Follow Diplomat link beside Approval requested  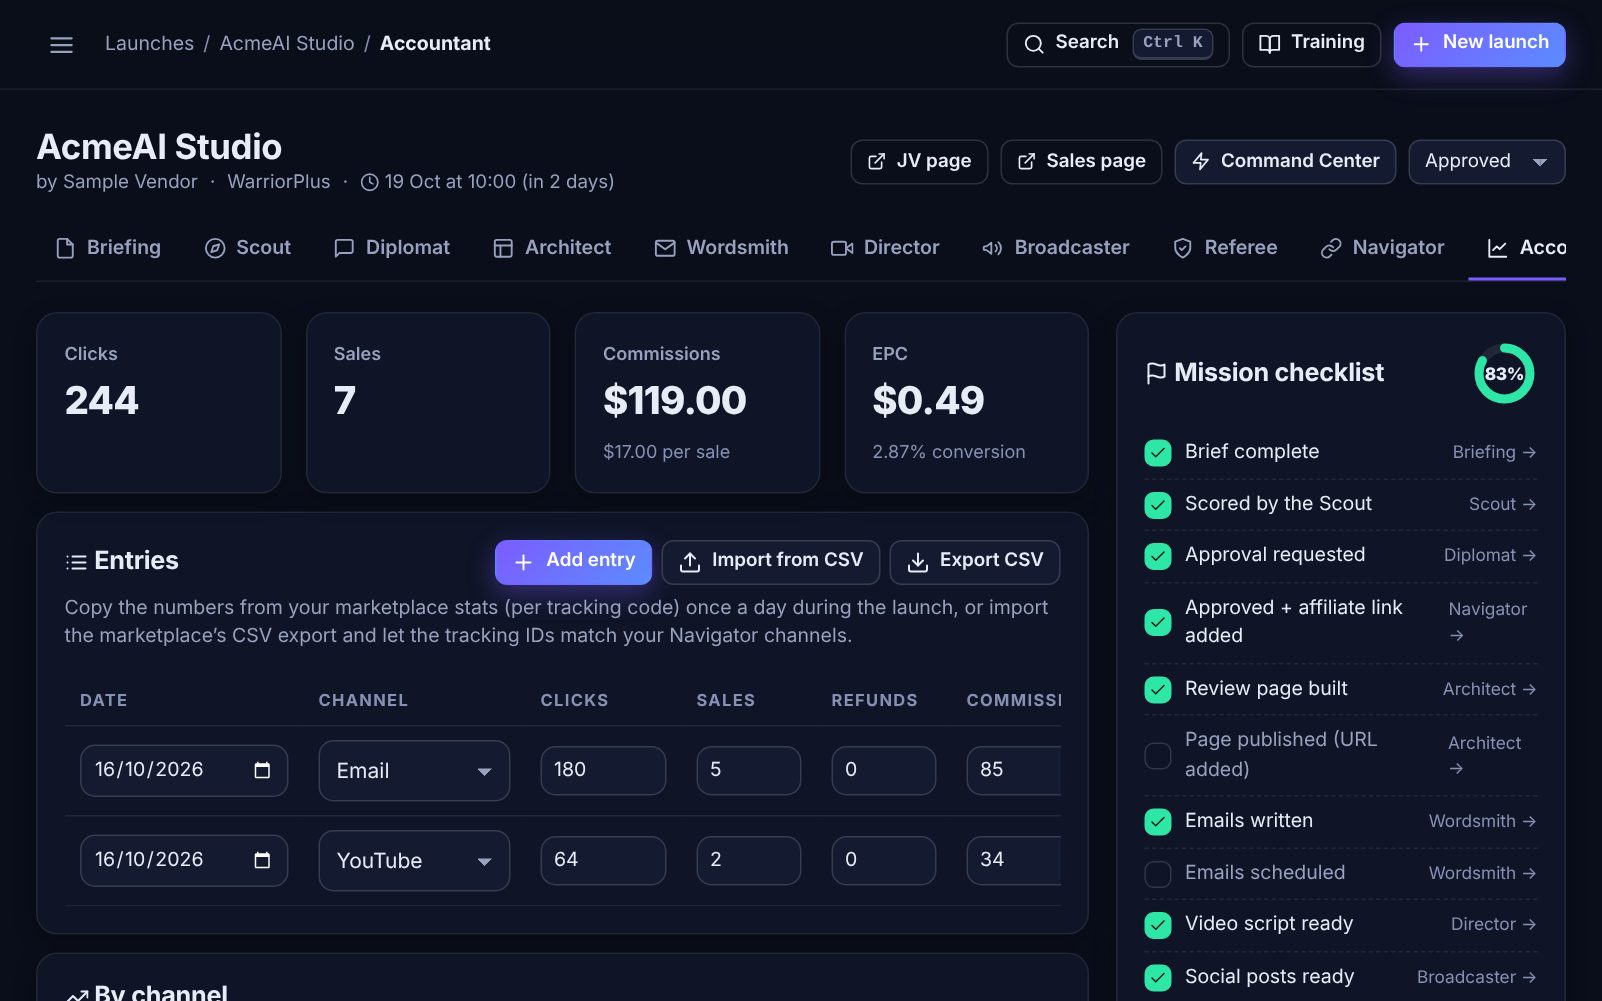tap(1490, 556)
